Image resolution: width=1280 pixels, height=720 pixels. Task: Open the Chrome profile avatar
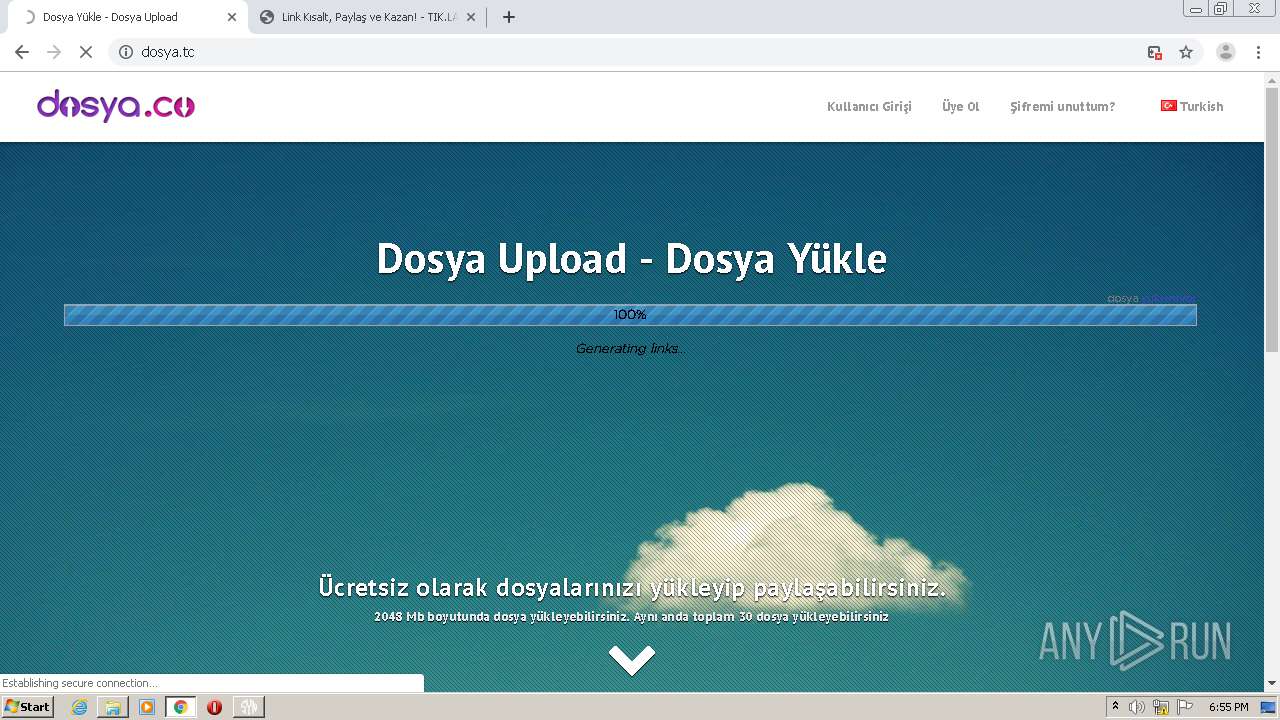tap(1226, 52)
